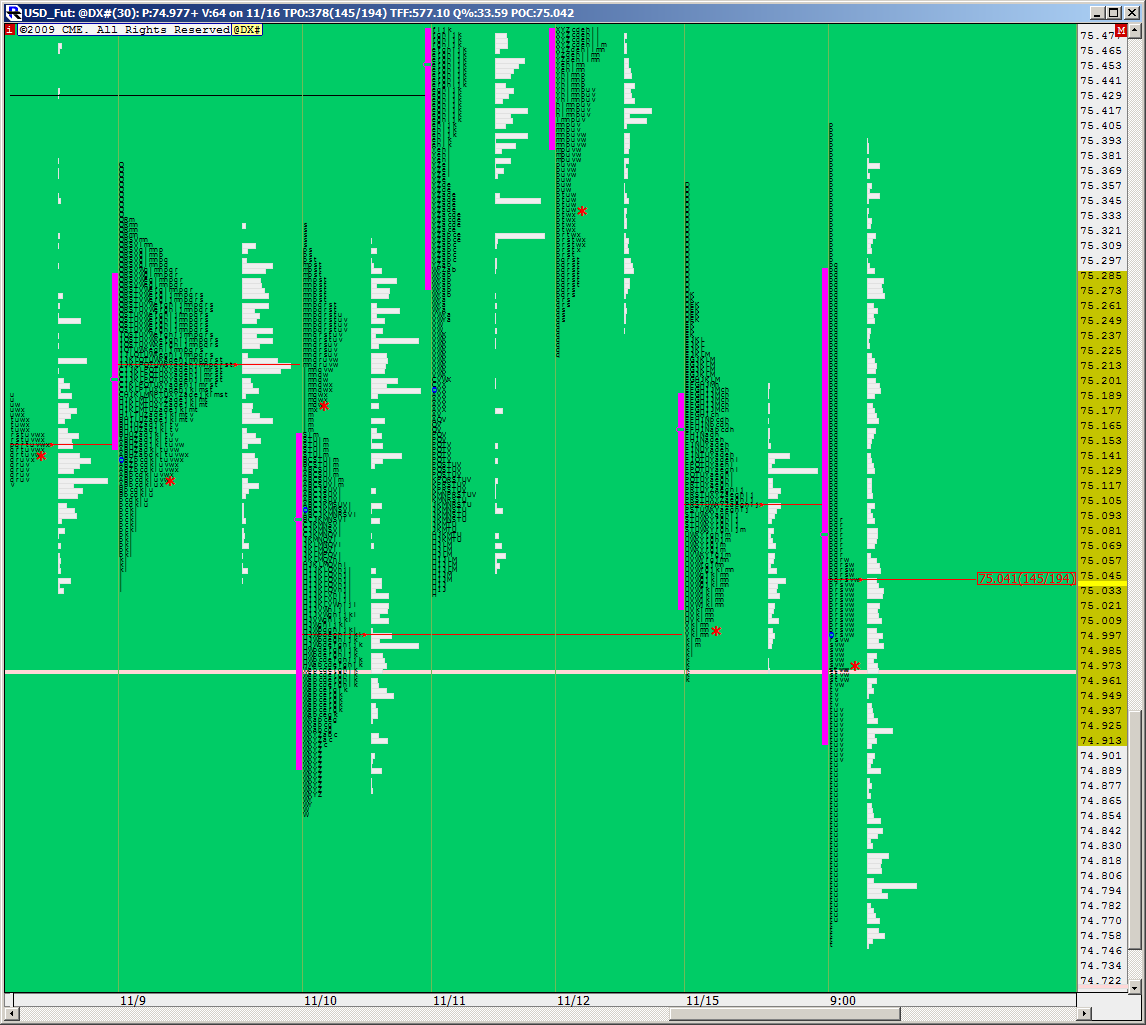Image resolution: width=1146 pixels, height=1025 pixels.
Task: Click the horizontal scrollbar left arrow
Action: [x=12, y=1014]
